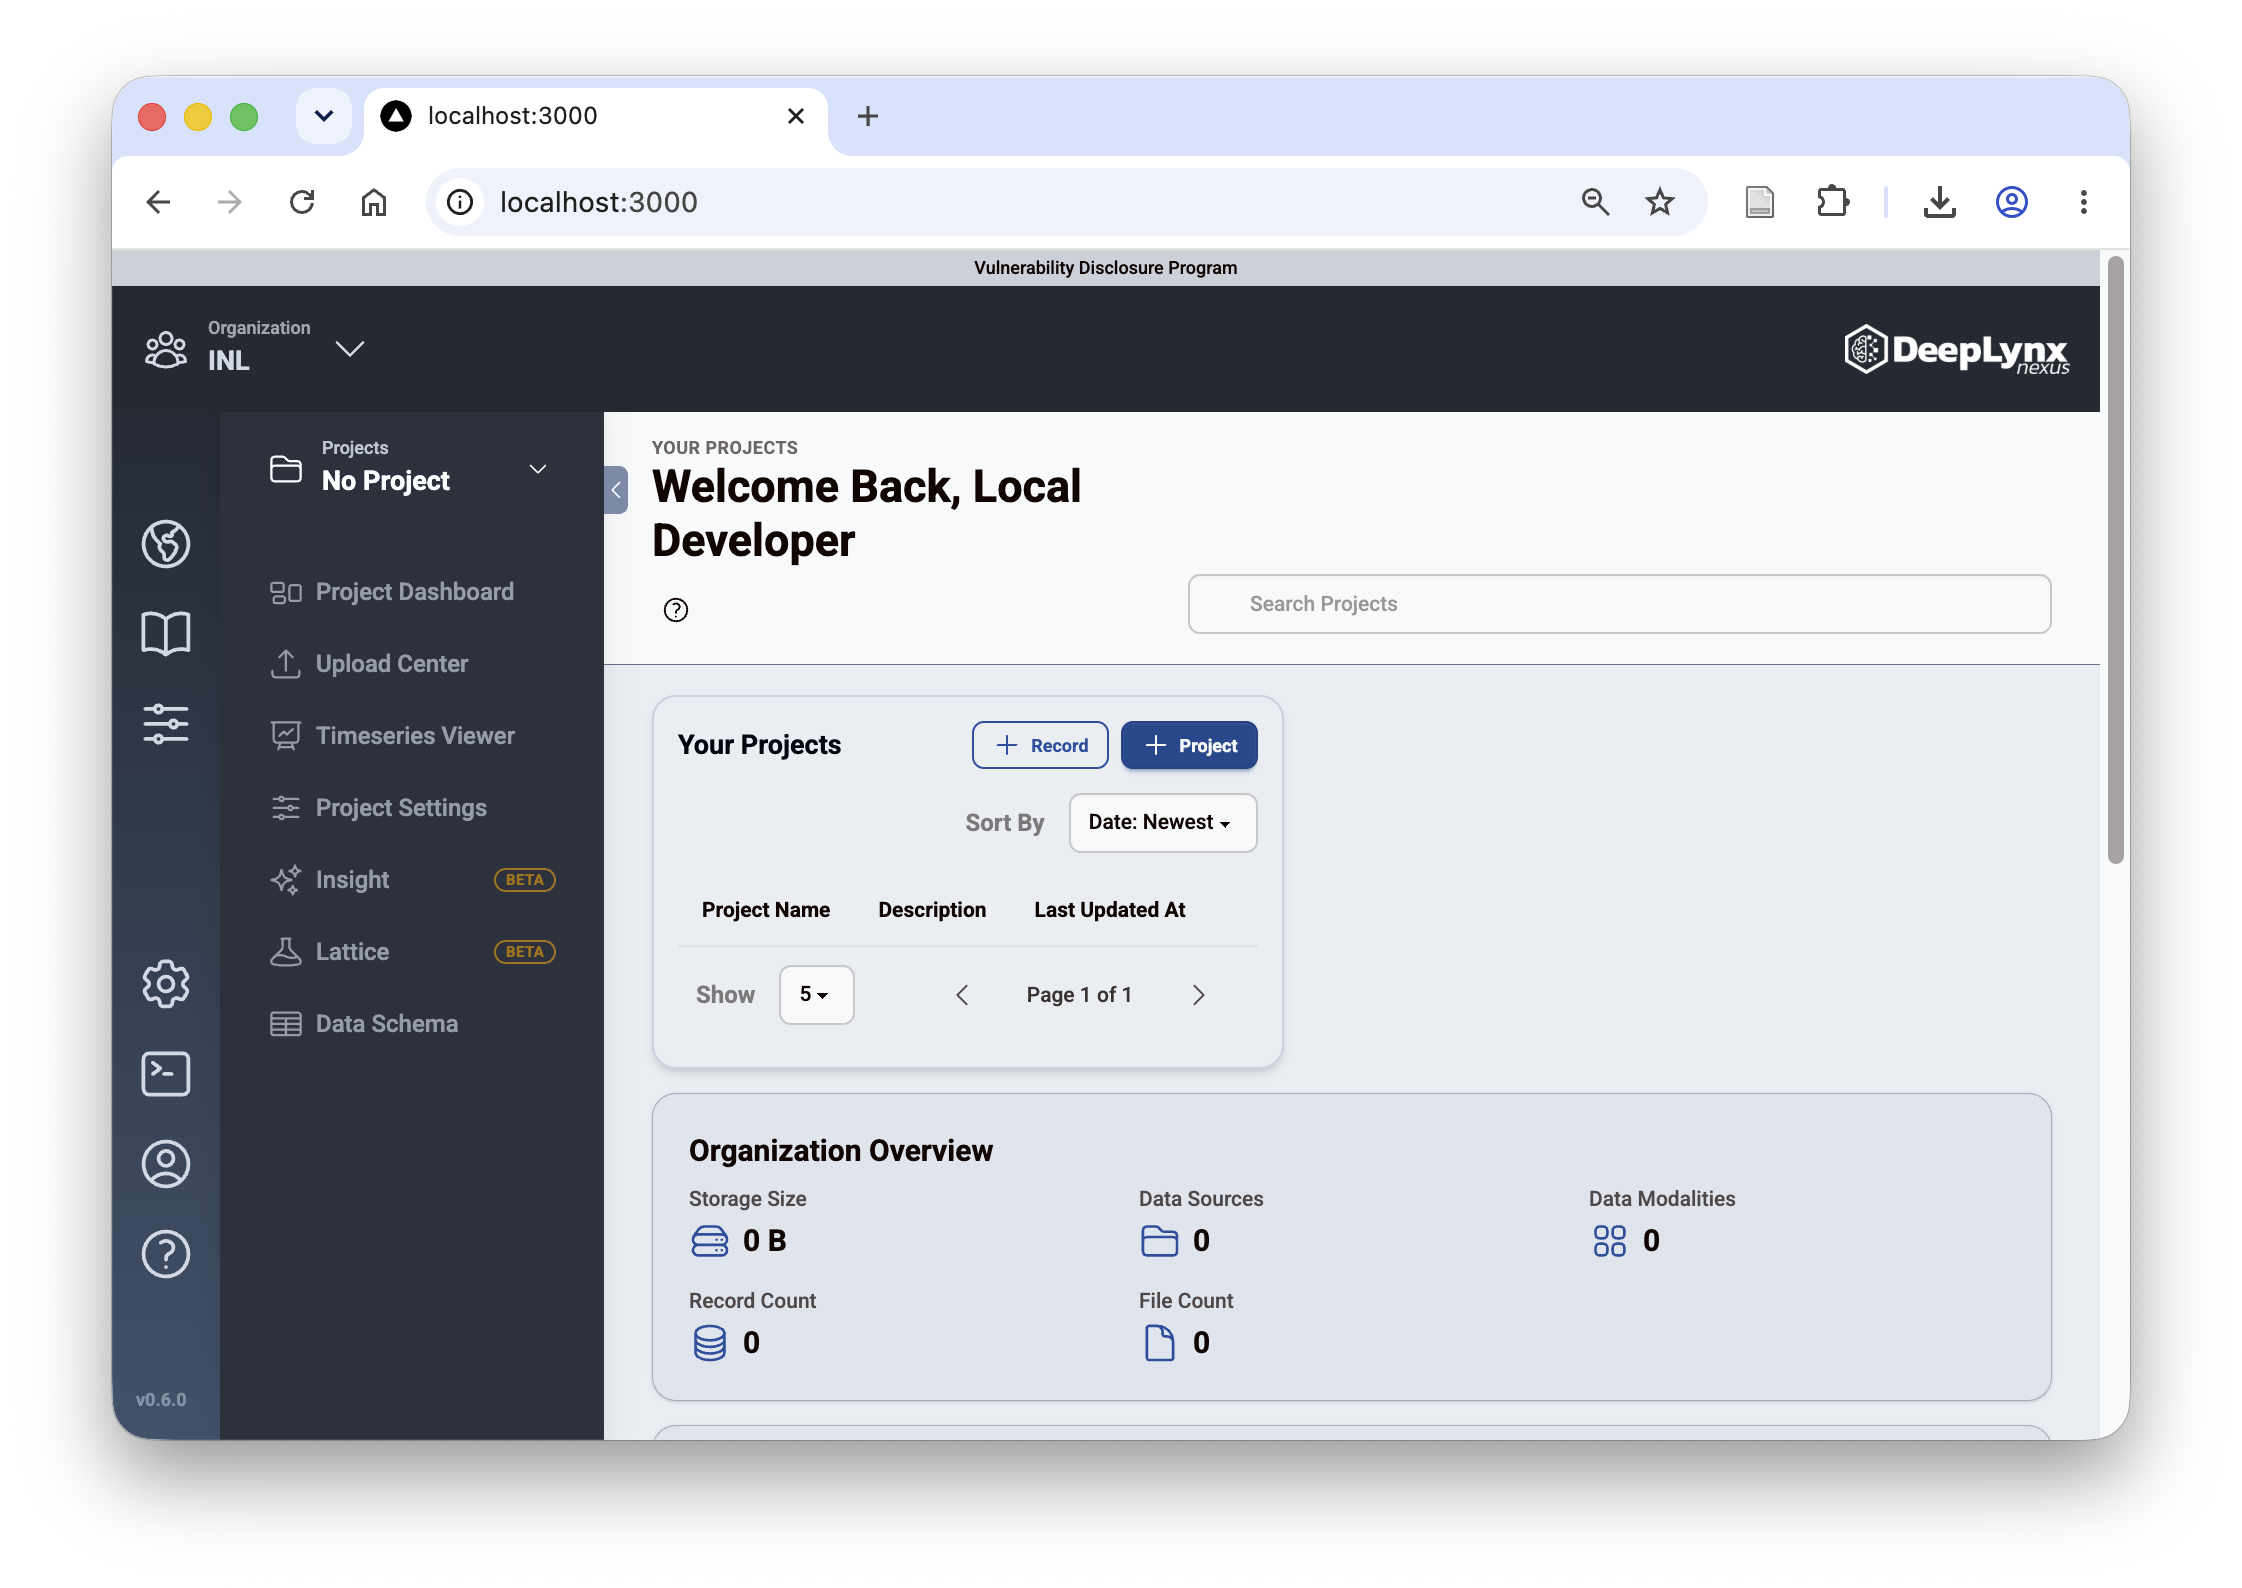Go to browser home page
The height and width of the screenshot is (1588, 2242).
tap(374, 202)
